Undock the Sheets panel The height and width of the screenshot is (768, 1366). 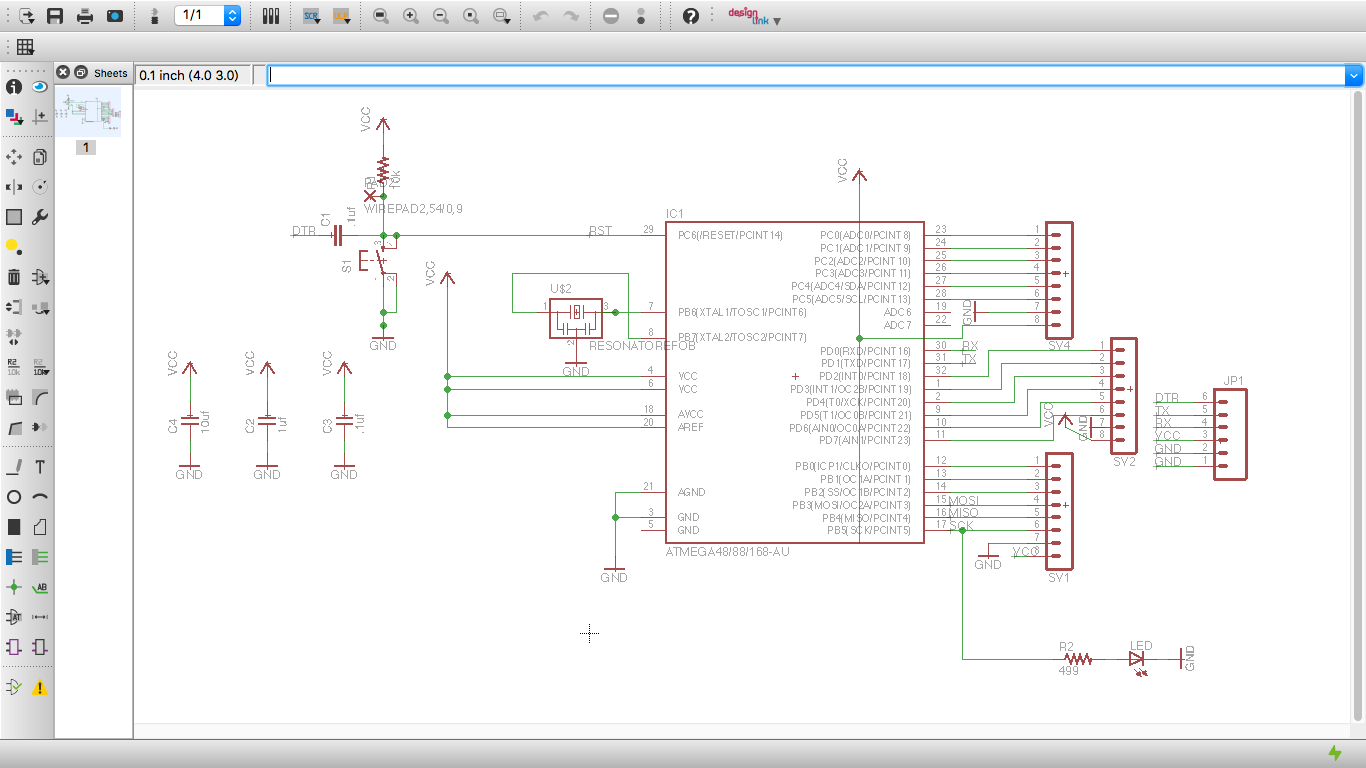[x=81, y=72]
